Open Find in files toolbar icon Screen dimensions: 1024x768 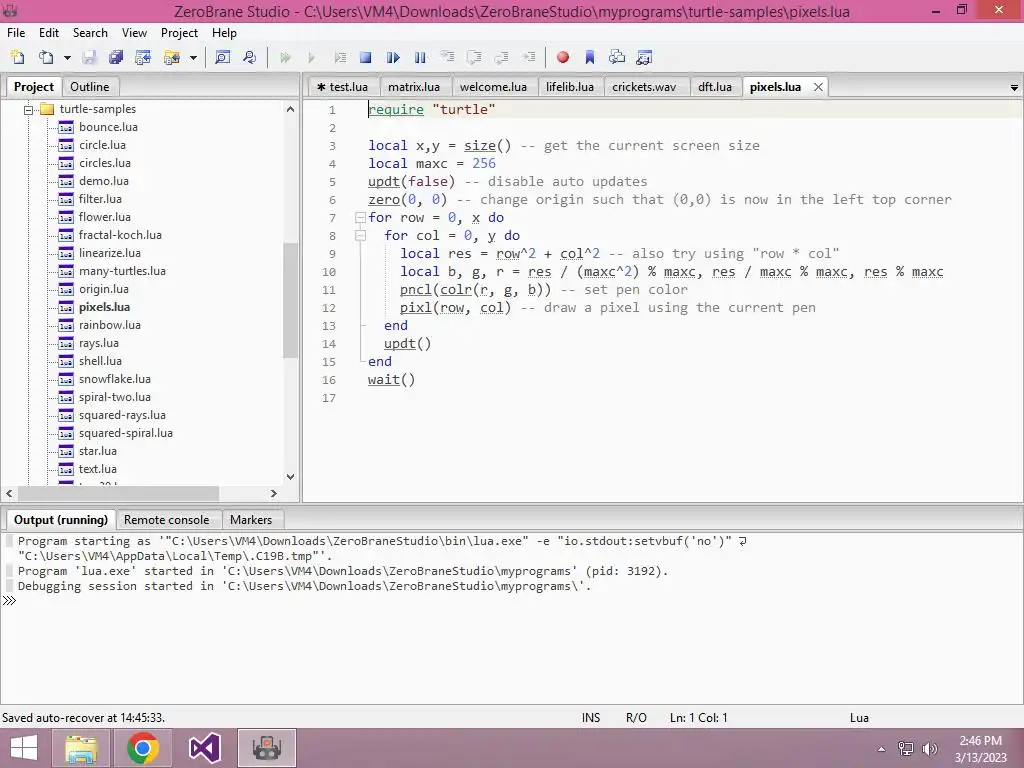coord(249,57)
